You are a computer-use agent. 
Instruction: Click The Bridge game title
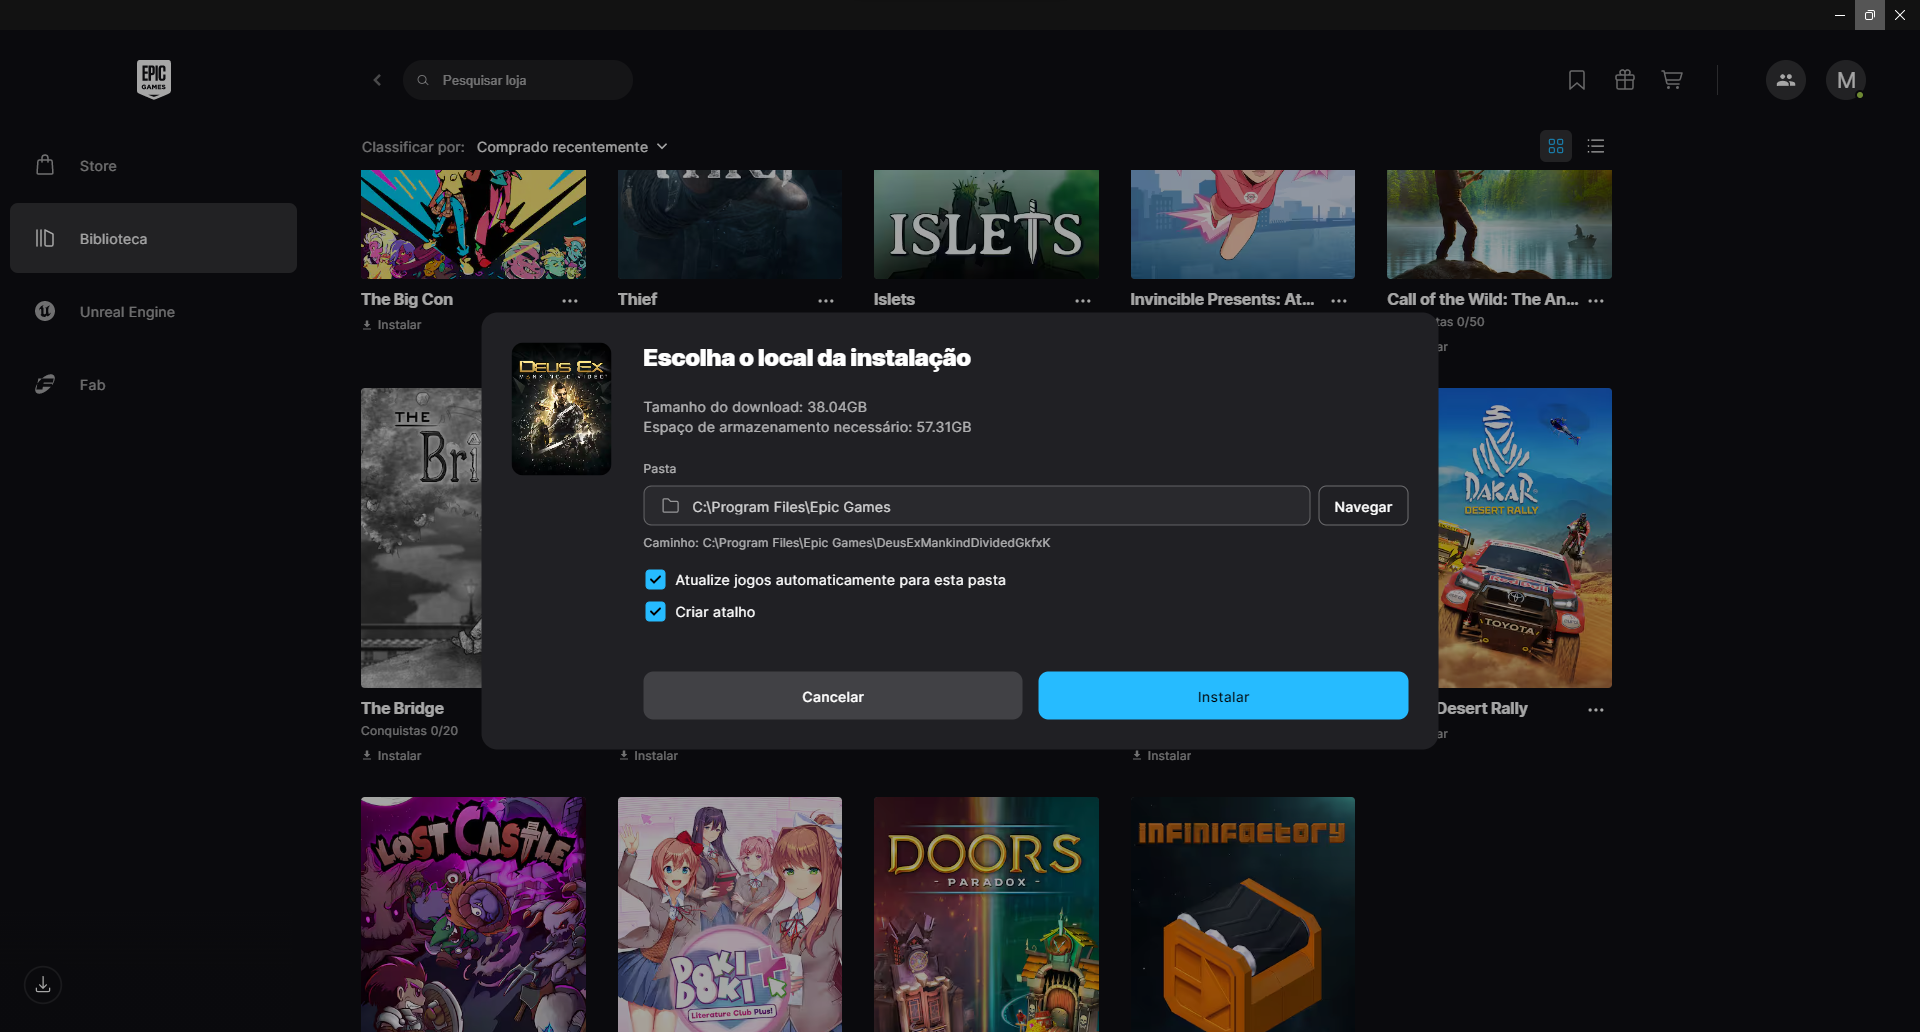point(402,708)
